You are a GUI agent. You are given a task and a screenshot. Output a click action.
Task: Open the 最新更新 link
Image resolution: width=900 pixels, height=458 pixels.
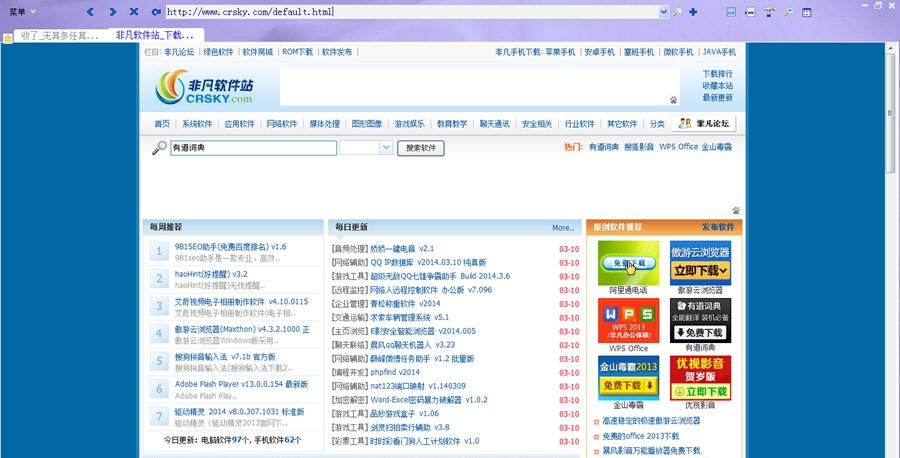coord(717,98)
